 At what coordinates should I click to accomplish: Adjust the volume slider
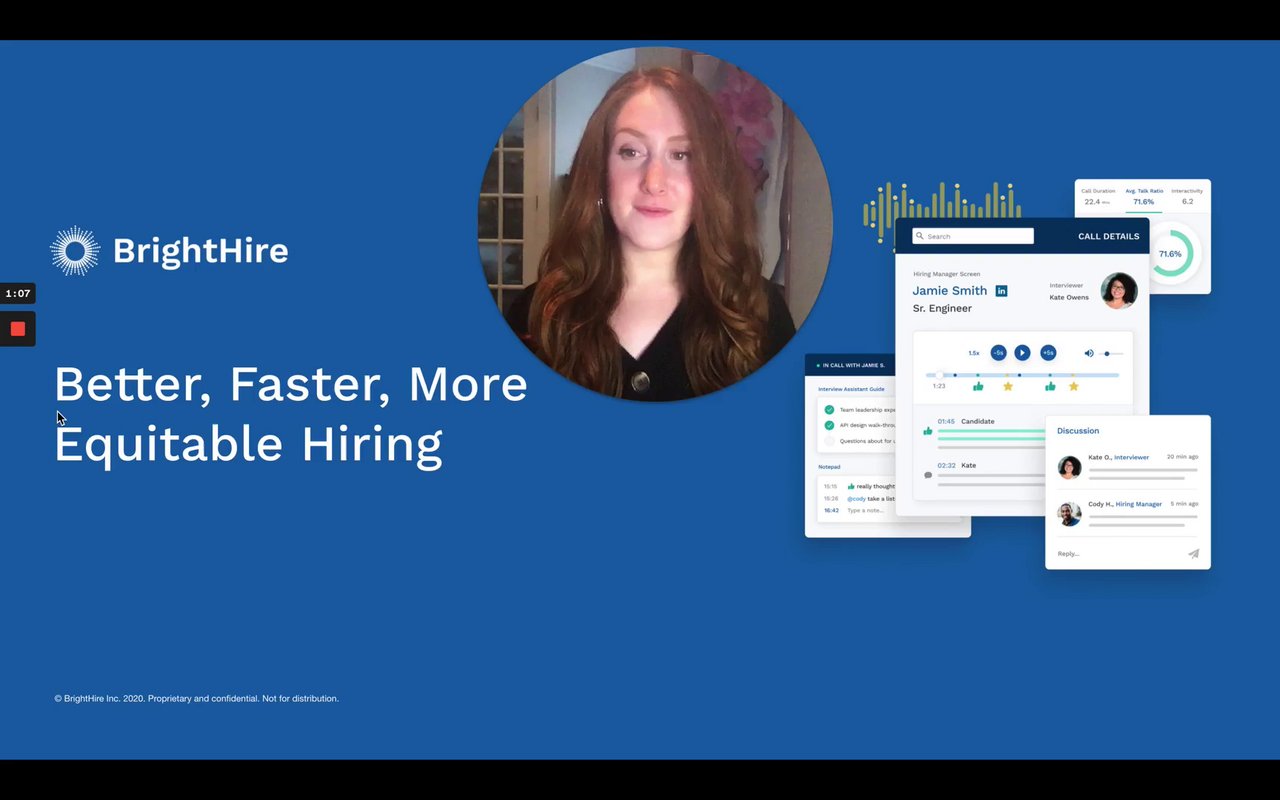click(x=1112, y=353)
